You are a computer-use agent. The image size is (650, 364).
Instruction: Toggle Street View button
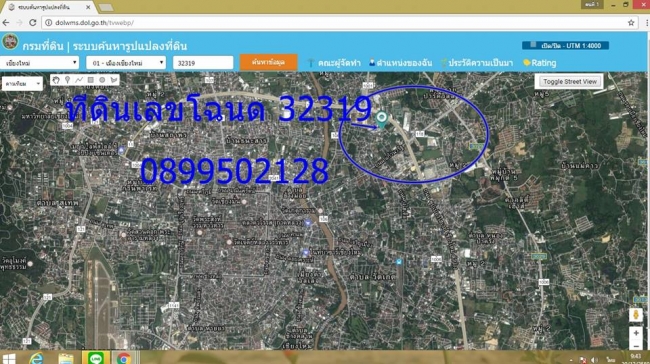point(570,82)
